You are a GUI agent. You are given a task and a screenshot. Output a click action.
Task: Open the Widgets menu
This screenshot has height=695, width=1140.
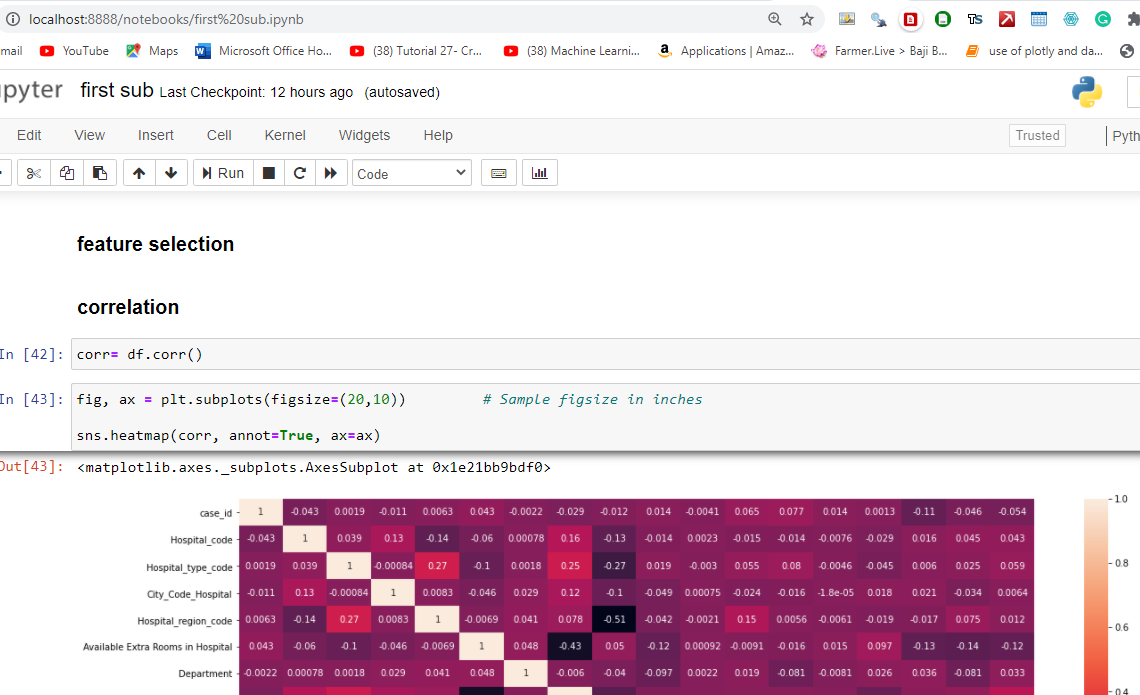[x=364, y=135]
